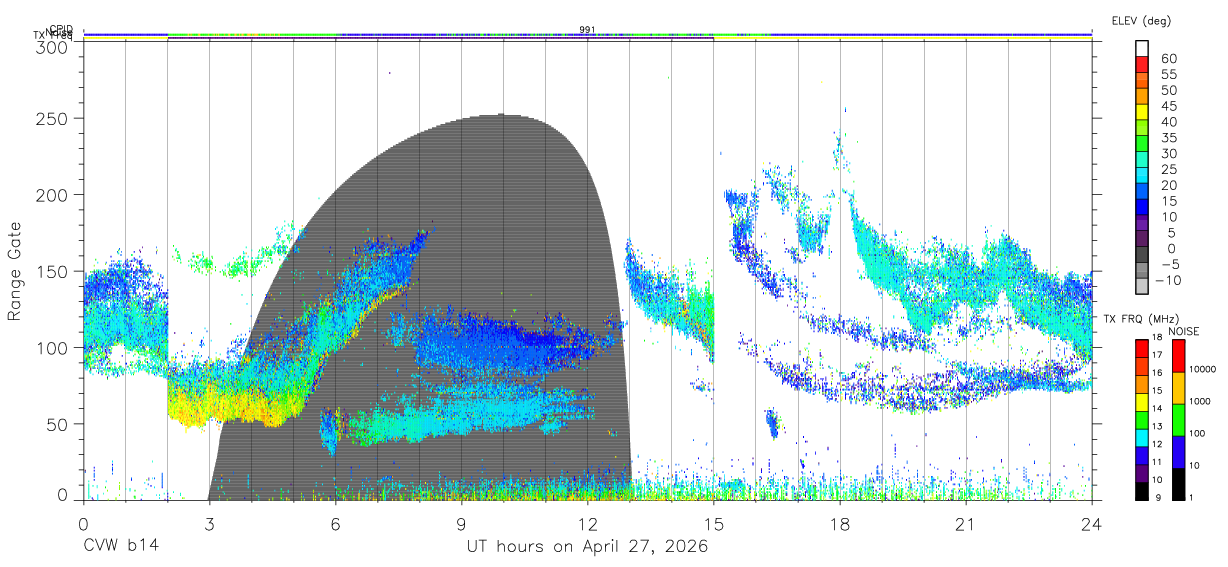This screenshot has height=567, width=1228.
Task: Click the 'ELEV (deg)' colorbar title
Action: pyautogui.click(x=1141, y=20)
